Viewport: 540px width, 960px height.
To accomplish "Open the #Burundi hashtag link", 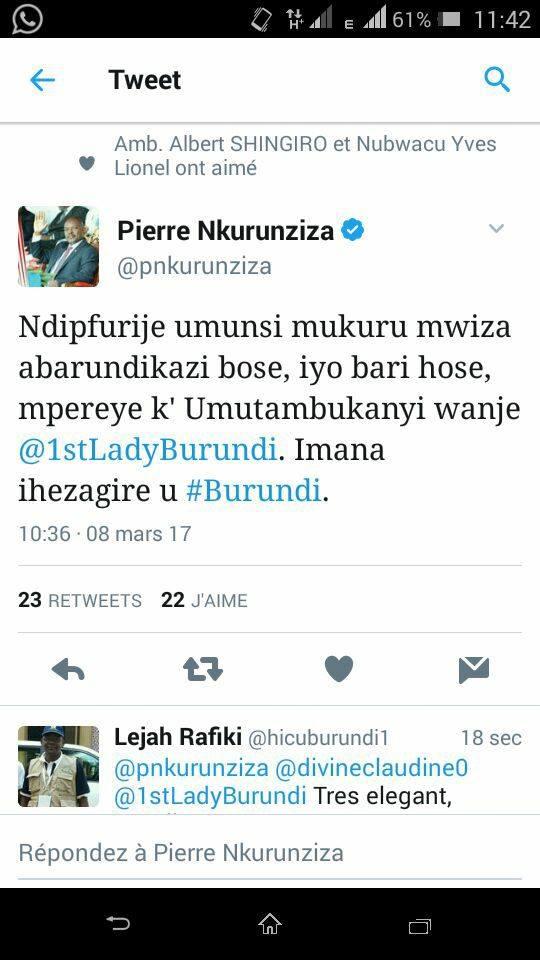I will click(253, 491).
